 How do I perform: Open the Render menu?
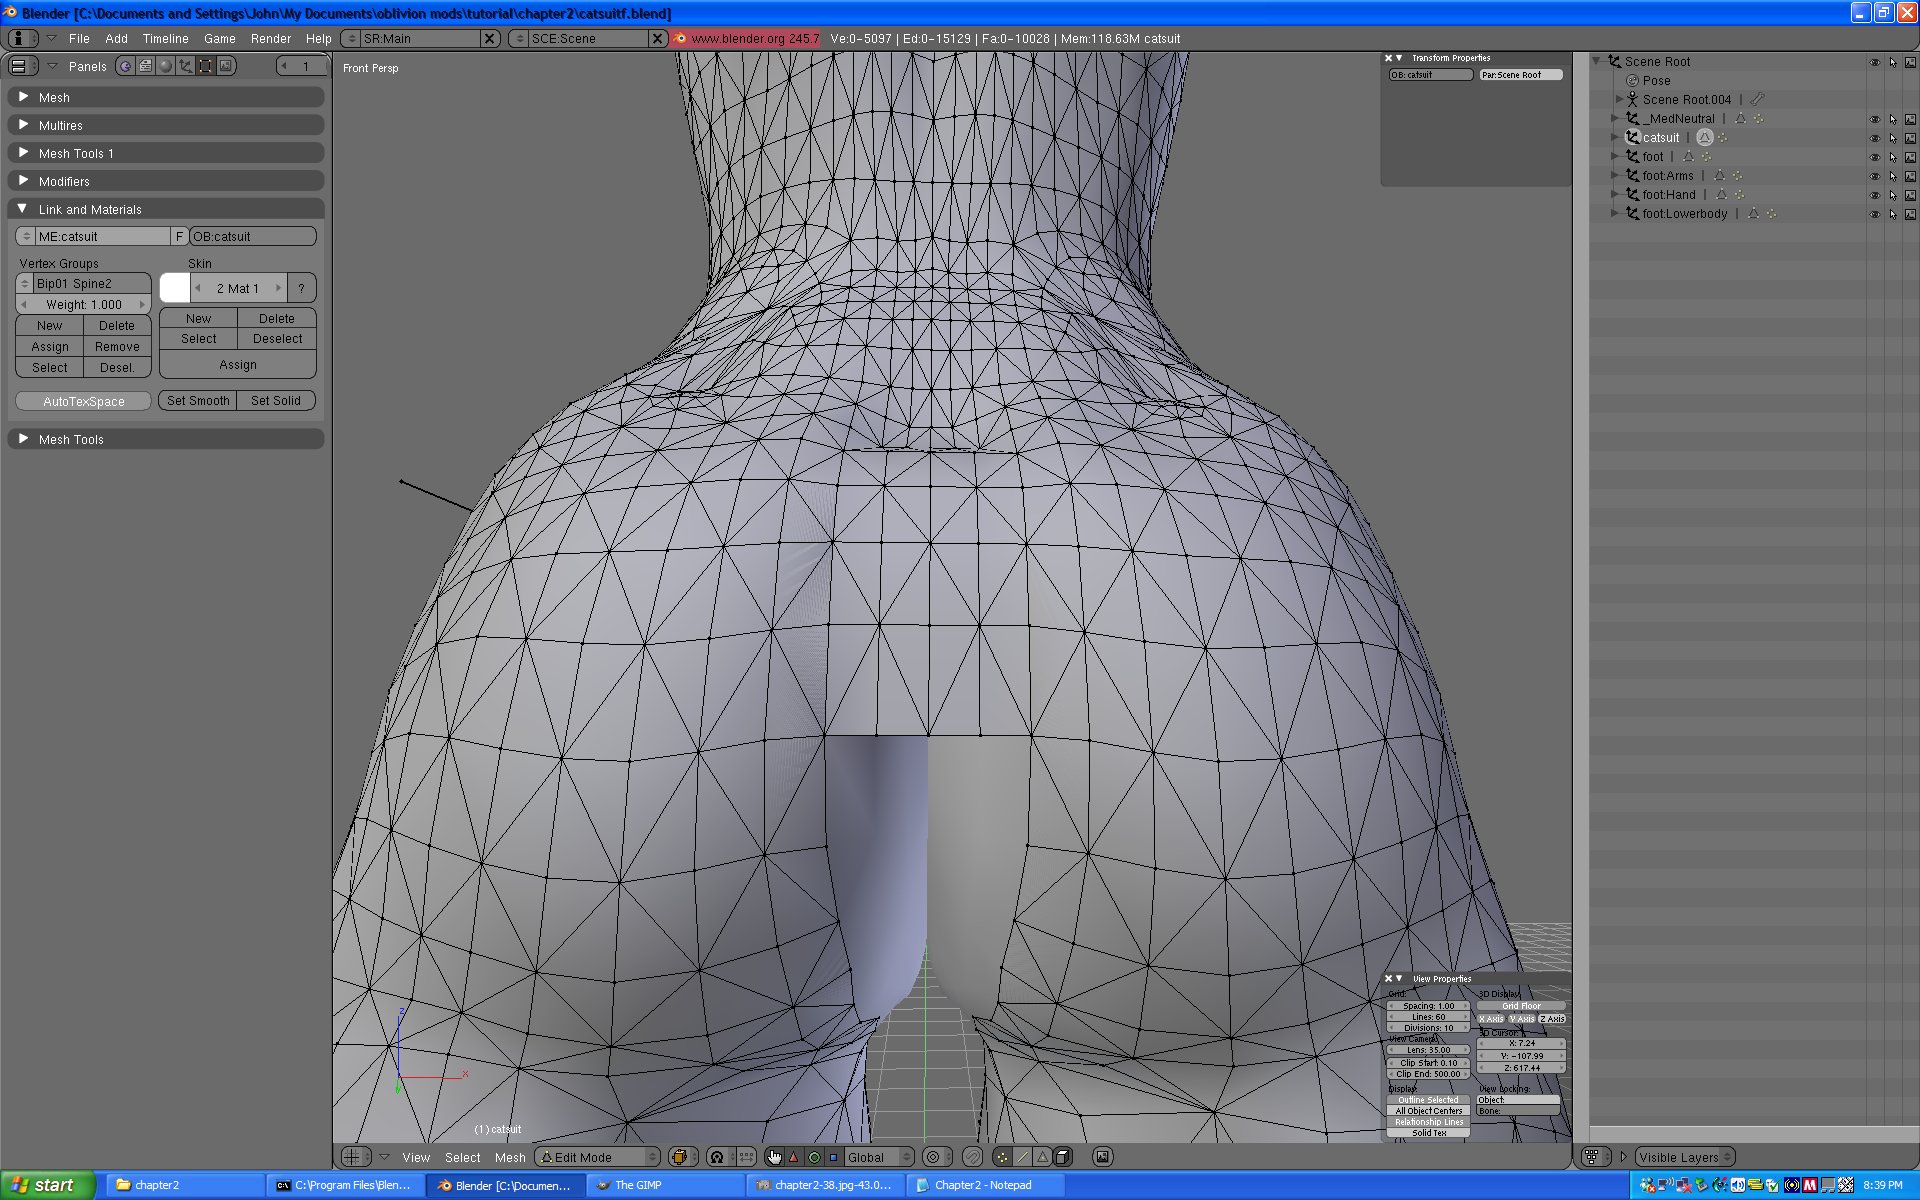pos(270,38)
